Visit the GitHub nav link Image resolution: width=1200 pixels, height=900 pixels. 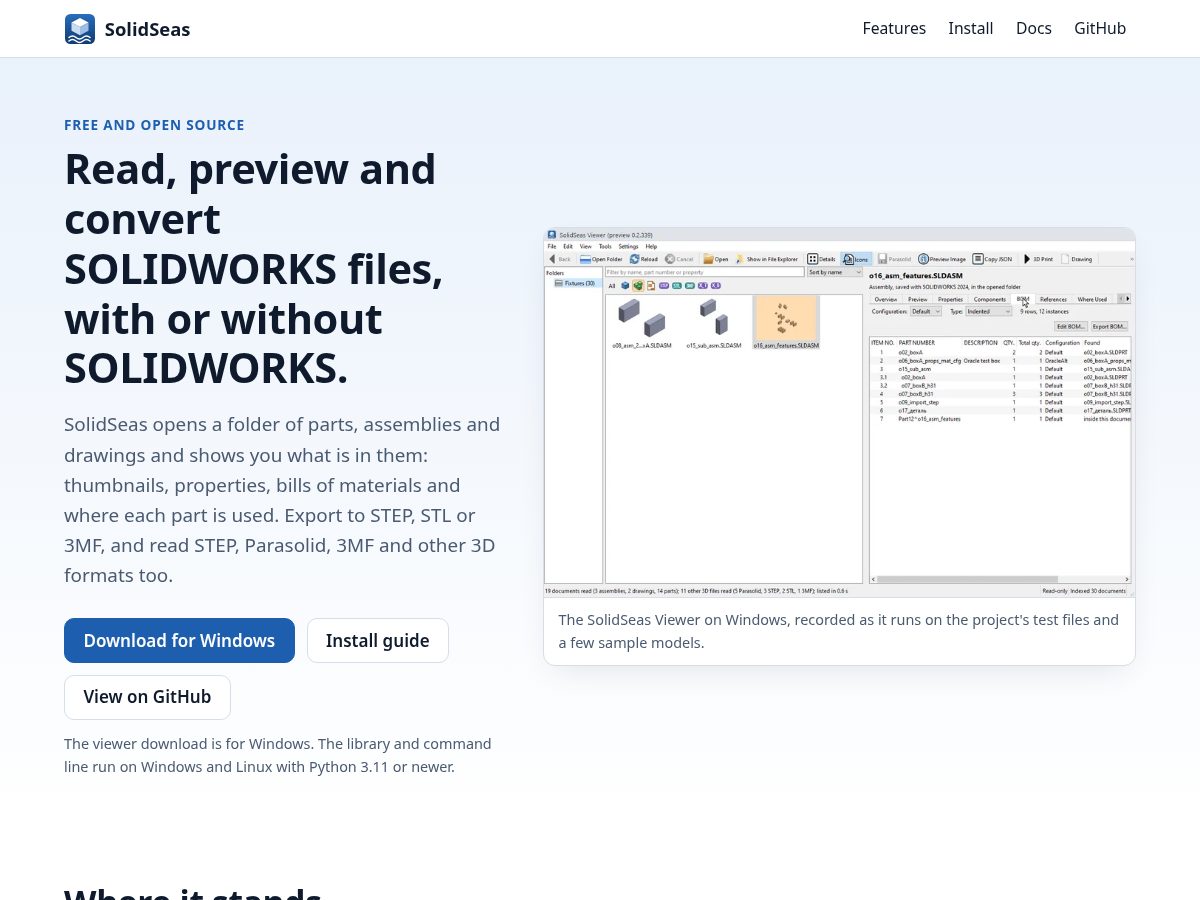coord(1100,28)
